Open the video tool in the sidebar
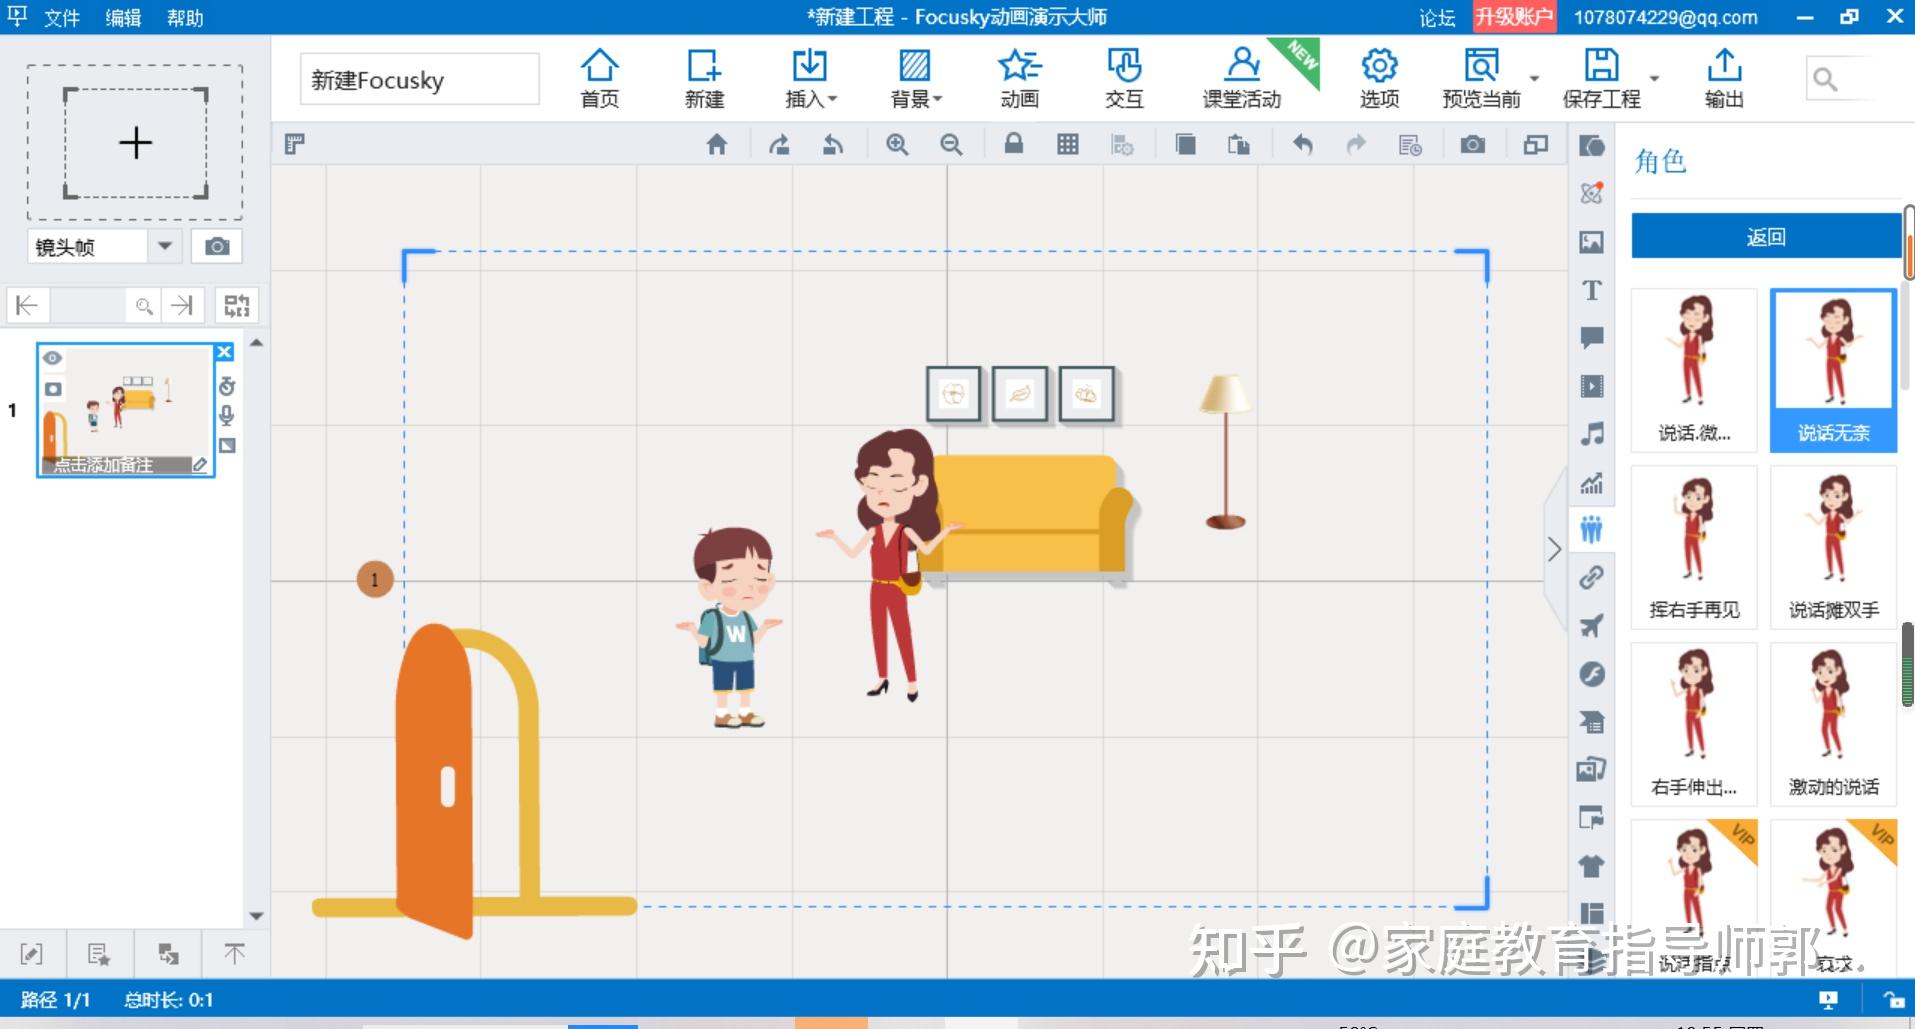Image resolution: width=1915 pixels, height=1029 pixels. (1592, 386)
